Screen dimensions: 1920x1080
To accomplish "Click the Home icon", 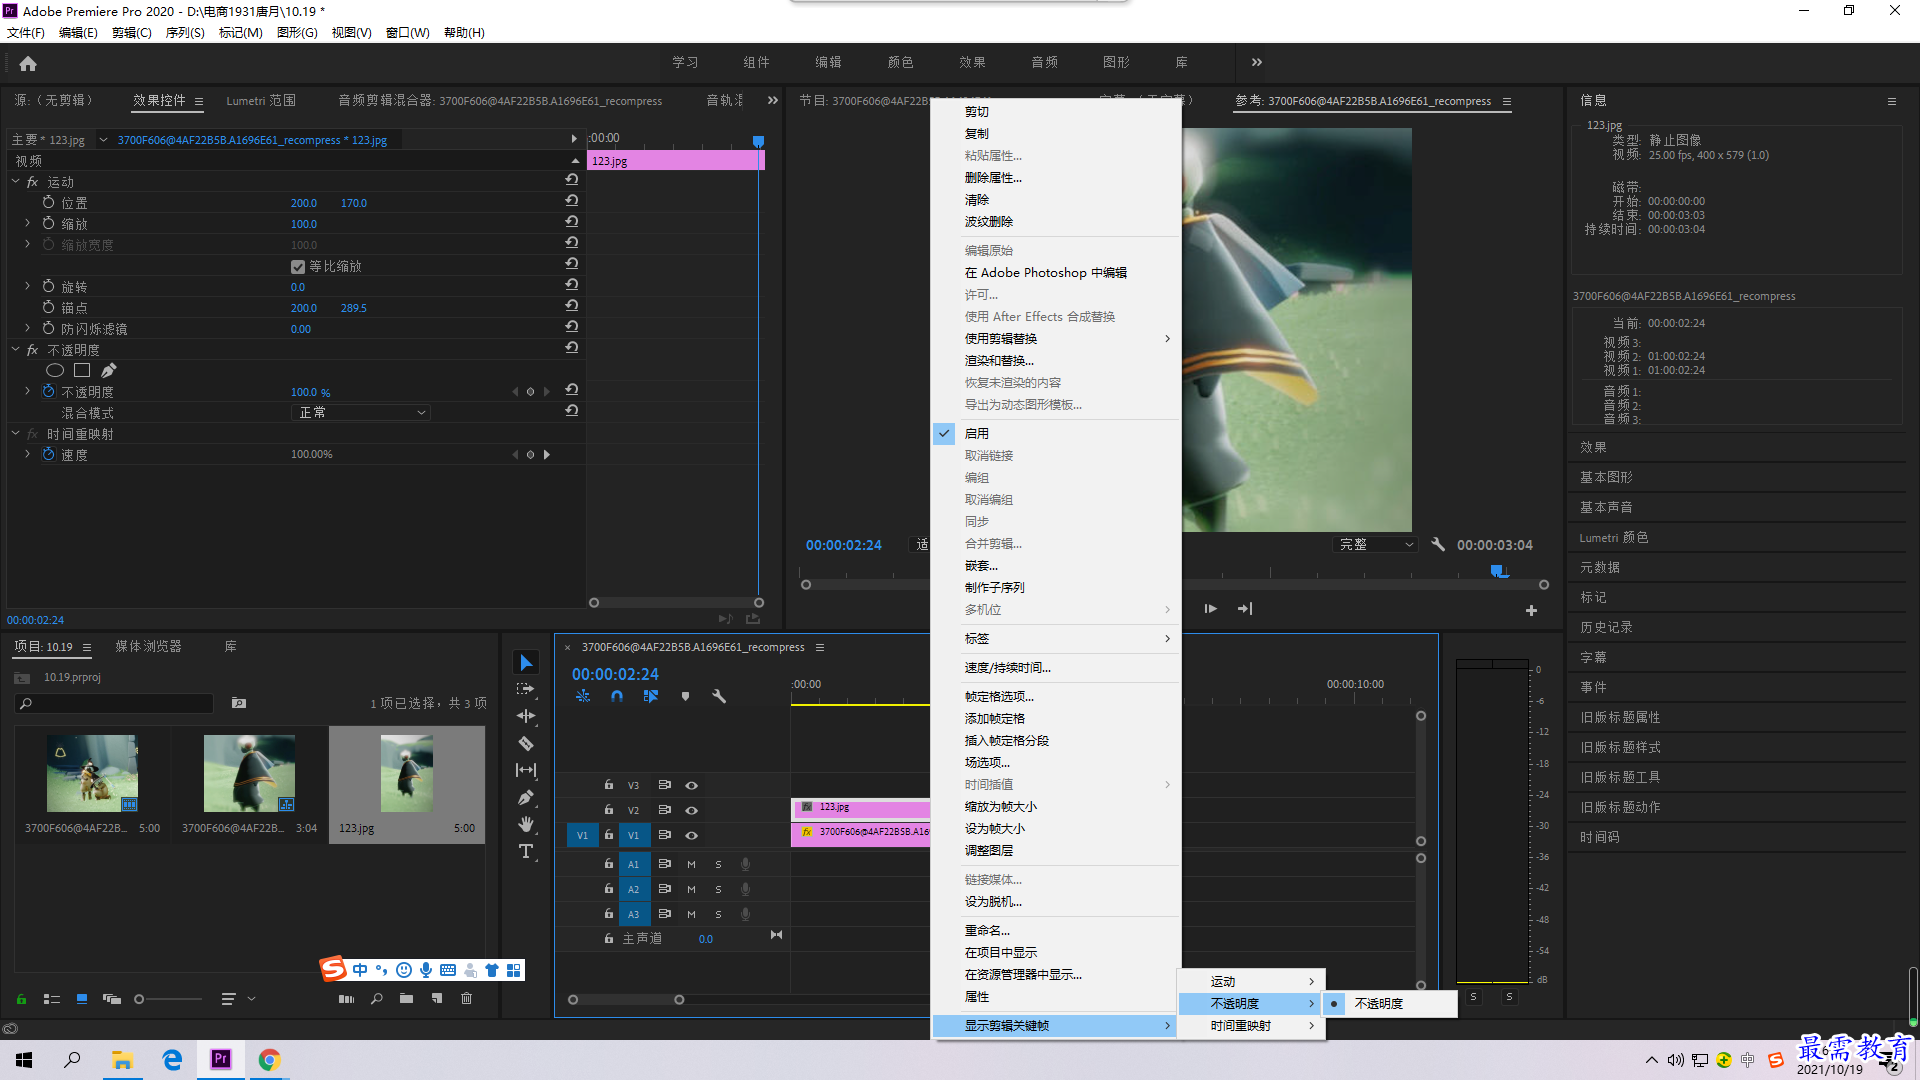I will pos(28,63).
